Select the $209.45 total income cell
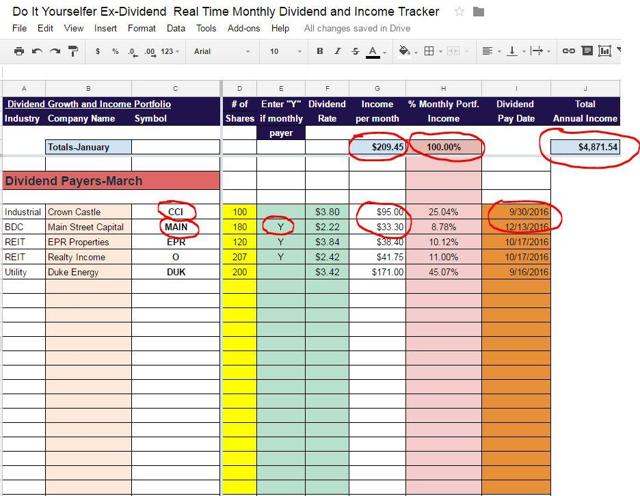 [378, 147]
